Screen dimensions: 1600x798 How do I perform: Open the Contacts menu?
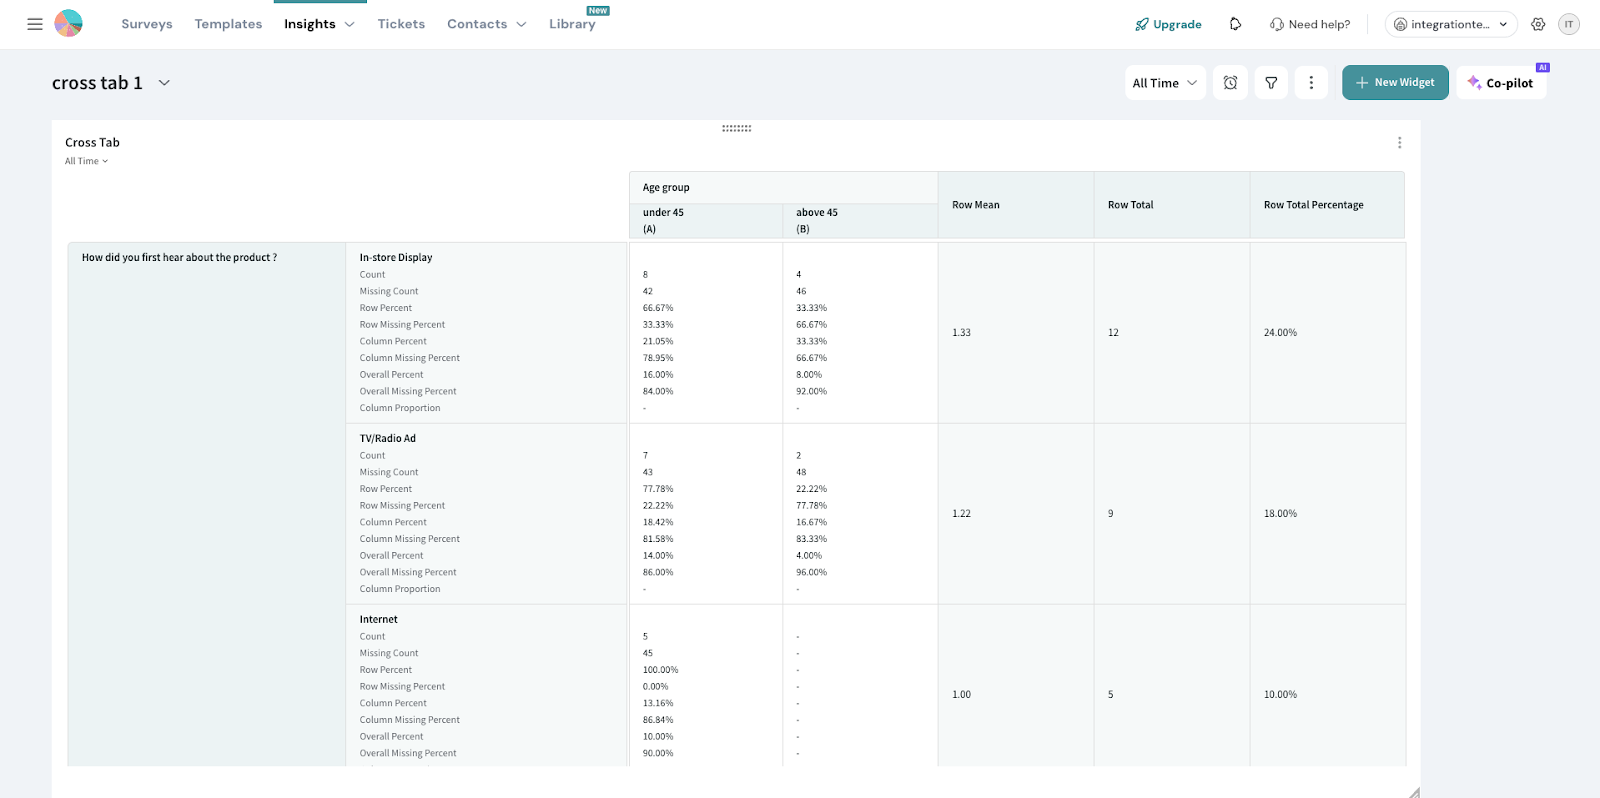pyautogui.click(x=486, y=24)
